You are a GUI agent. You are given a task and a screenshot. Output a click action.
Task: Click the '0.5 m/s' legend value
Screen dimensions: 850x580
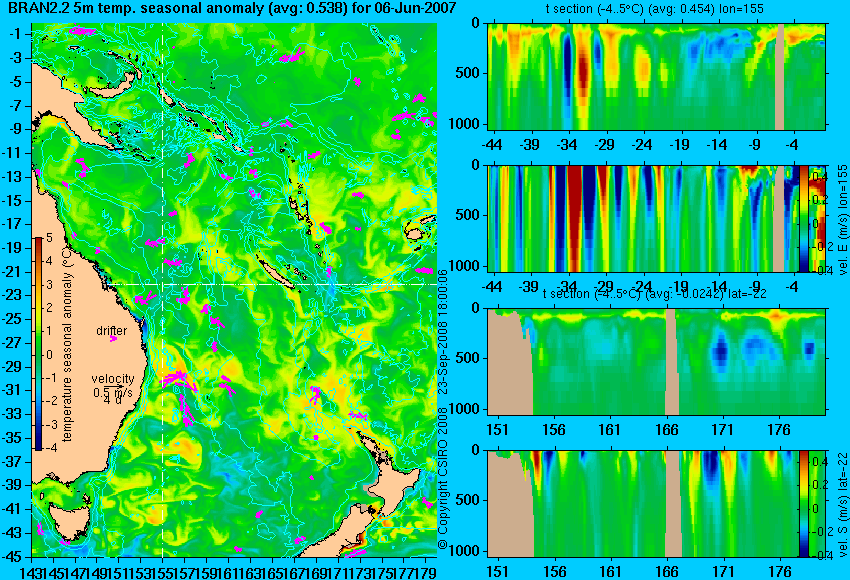[x=113, y=391]
